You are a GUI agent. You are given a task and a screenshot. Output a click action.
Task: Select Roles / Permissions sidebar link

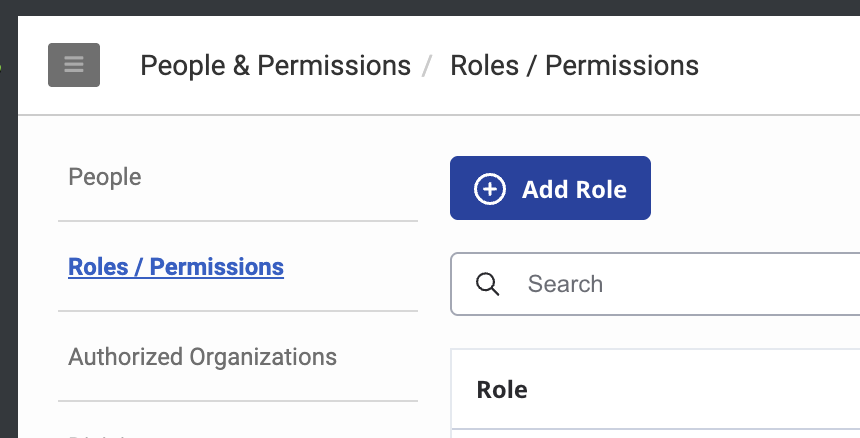(x=176, y=267)
